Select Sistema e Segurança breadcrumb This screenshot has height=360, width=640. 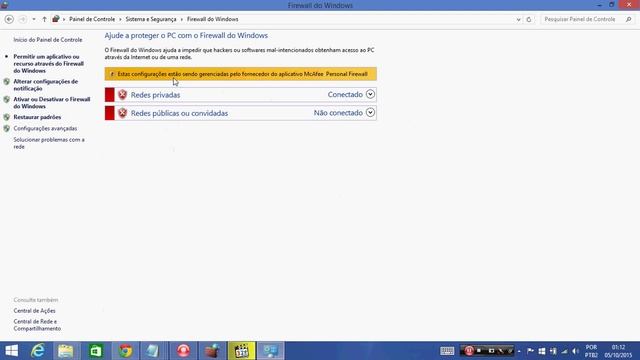click(151, 19)
